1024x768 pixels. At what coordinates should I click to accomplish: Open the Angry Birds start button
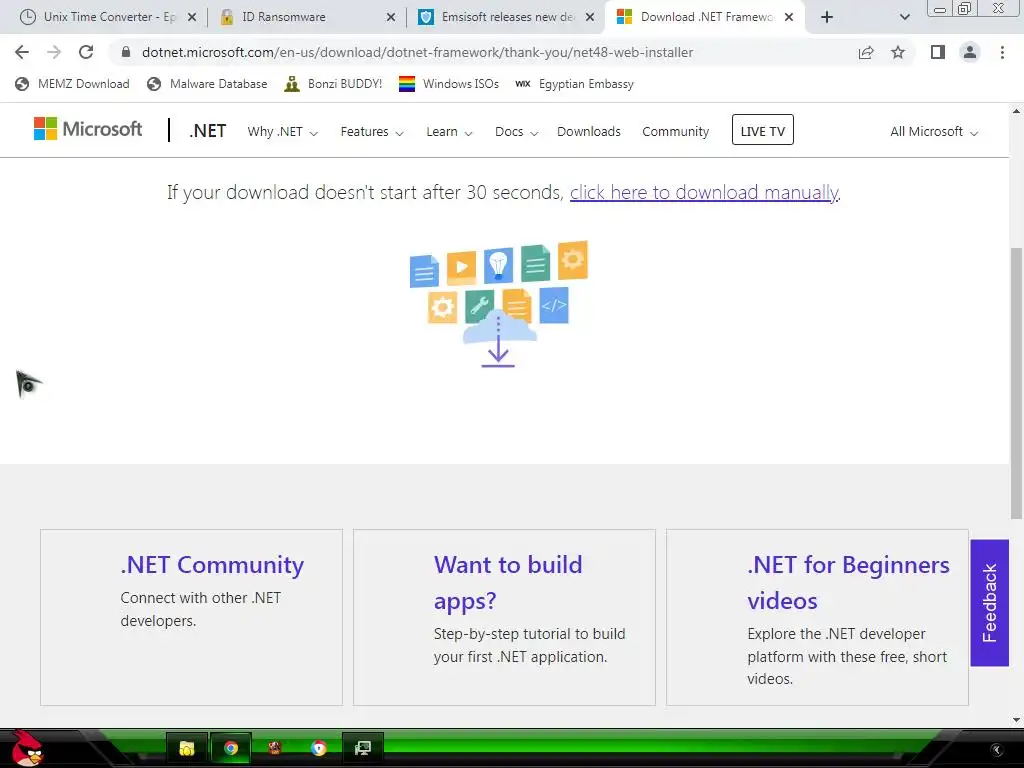coord(27,748)
